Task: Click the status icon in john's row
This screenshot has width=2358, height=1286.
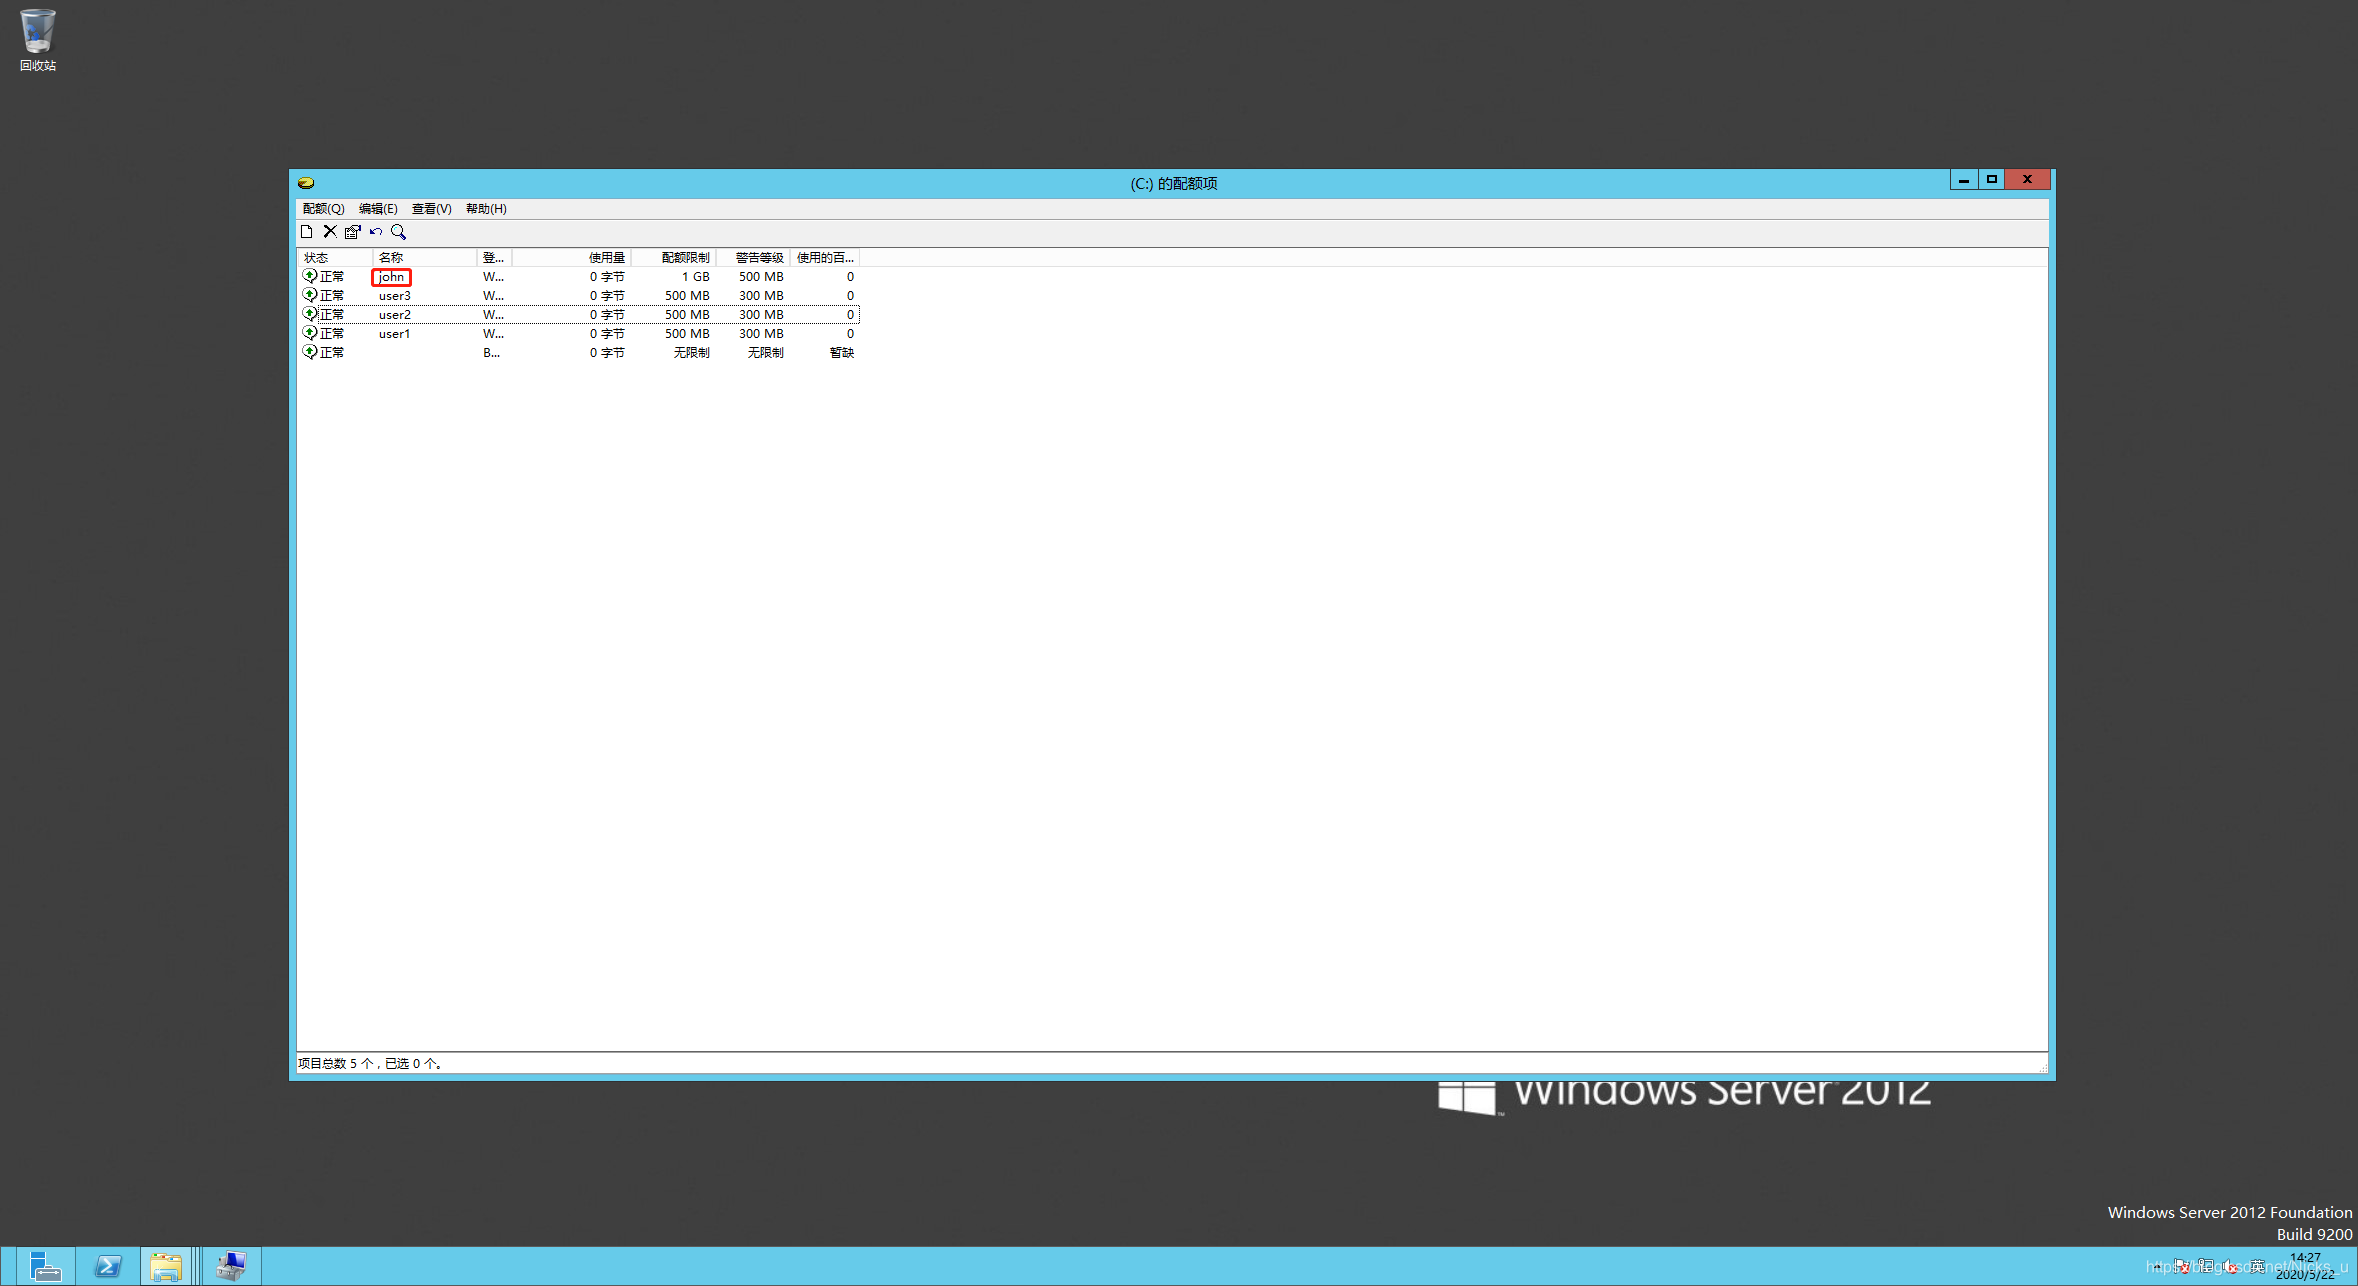Action: point(310,276)
